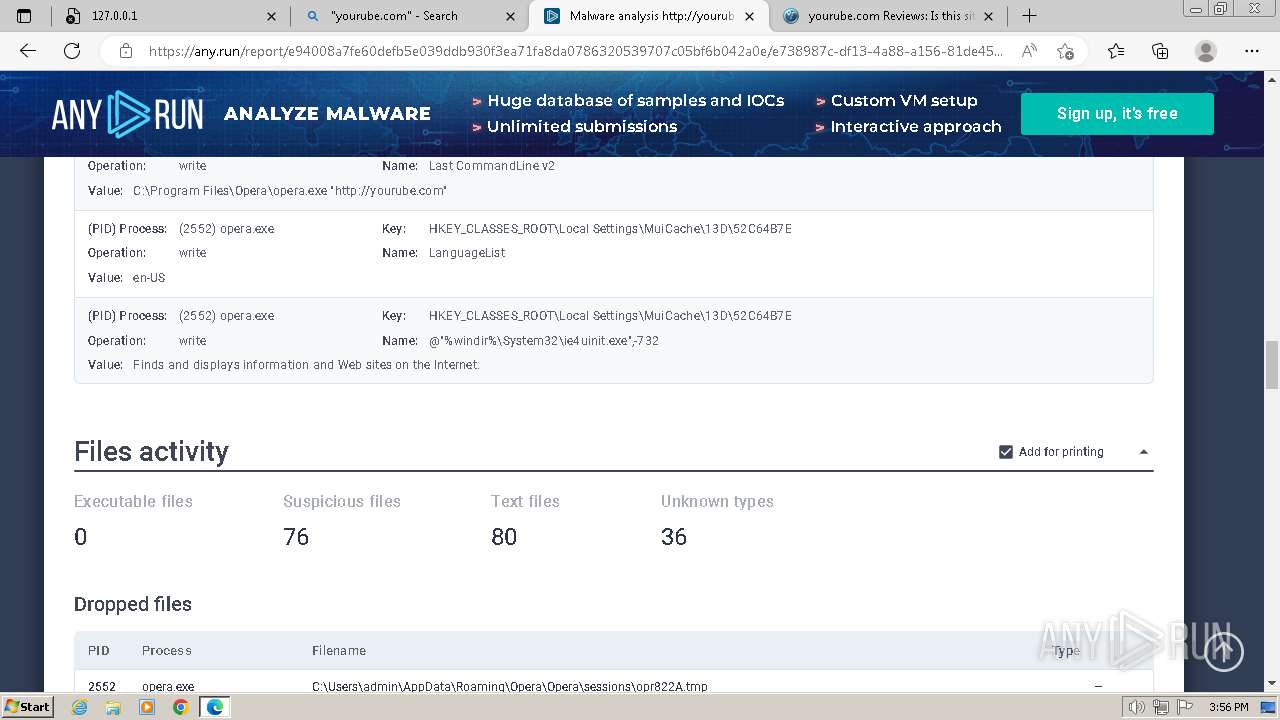Image resolution: width=1280 pixels, height=720 pixels.
Task: Open the network tray icon
Action: [x=1162, y=707]
